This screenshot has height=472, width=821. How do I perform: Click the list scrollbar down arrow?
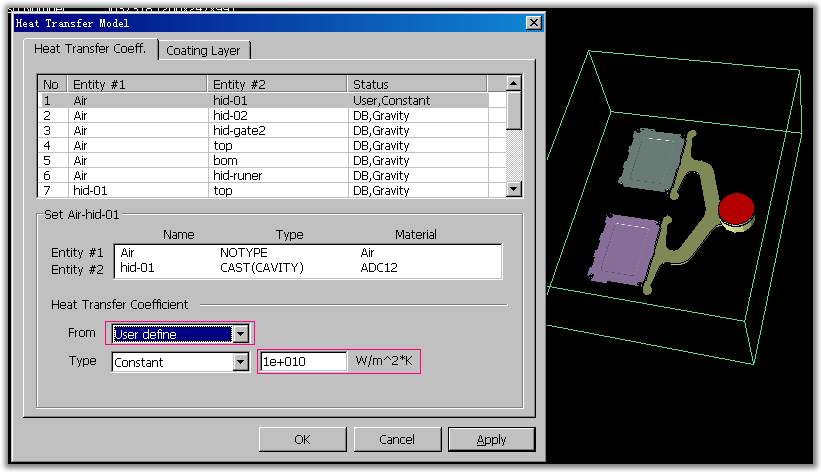tap(514, 189)
